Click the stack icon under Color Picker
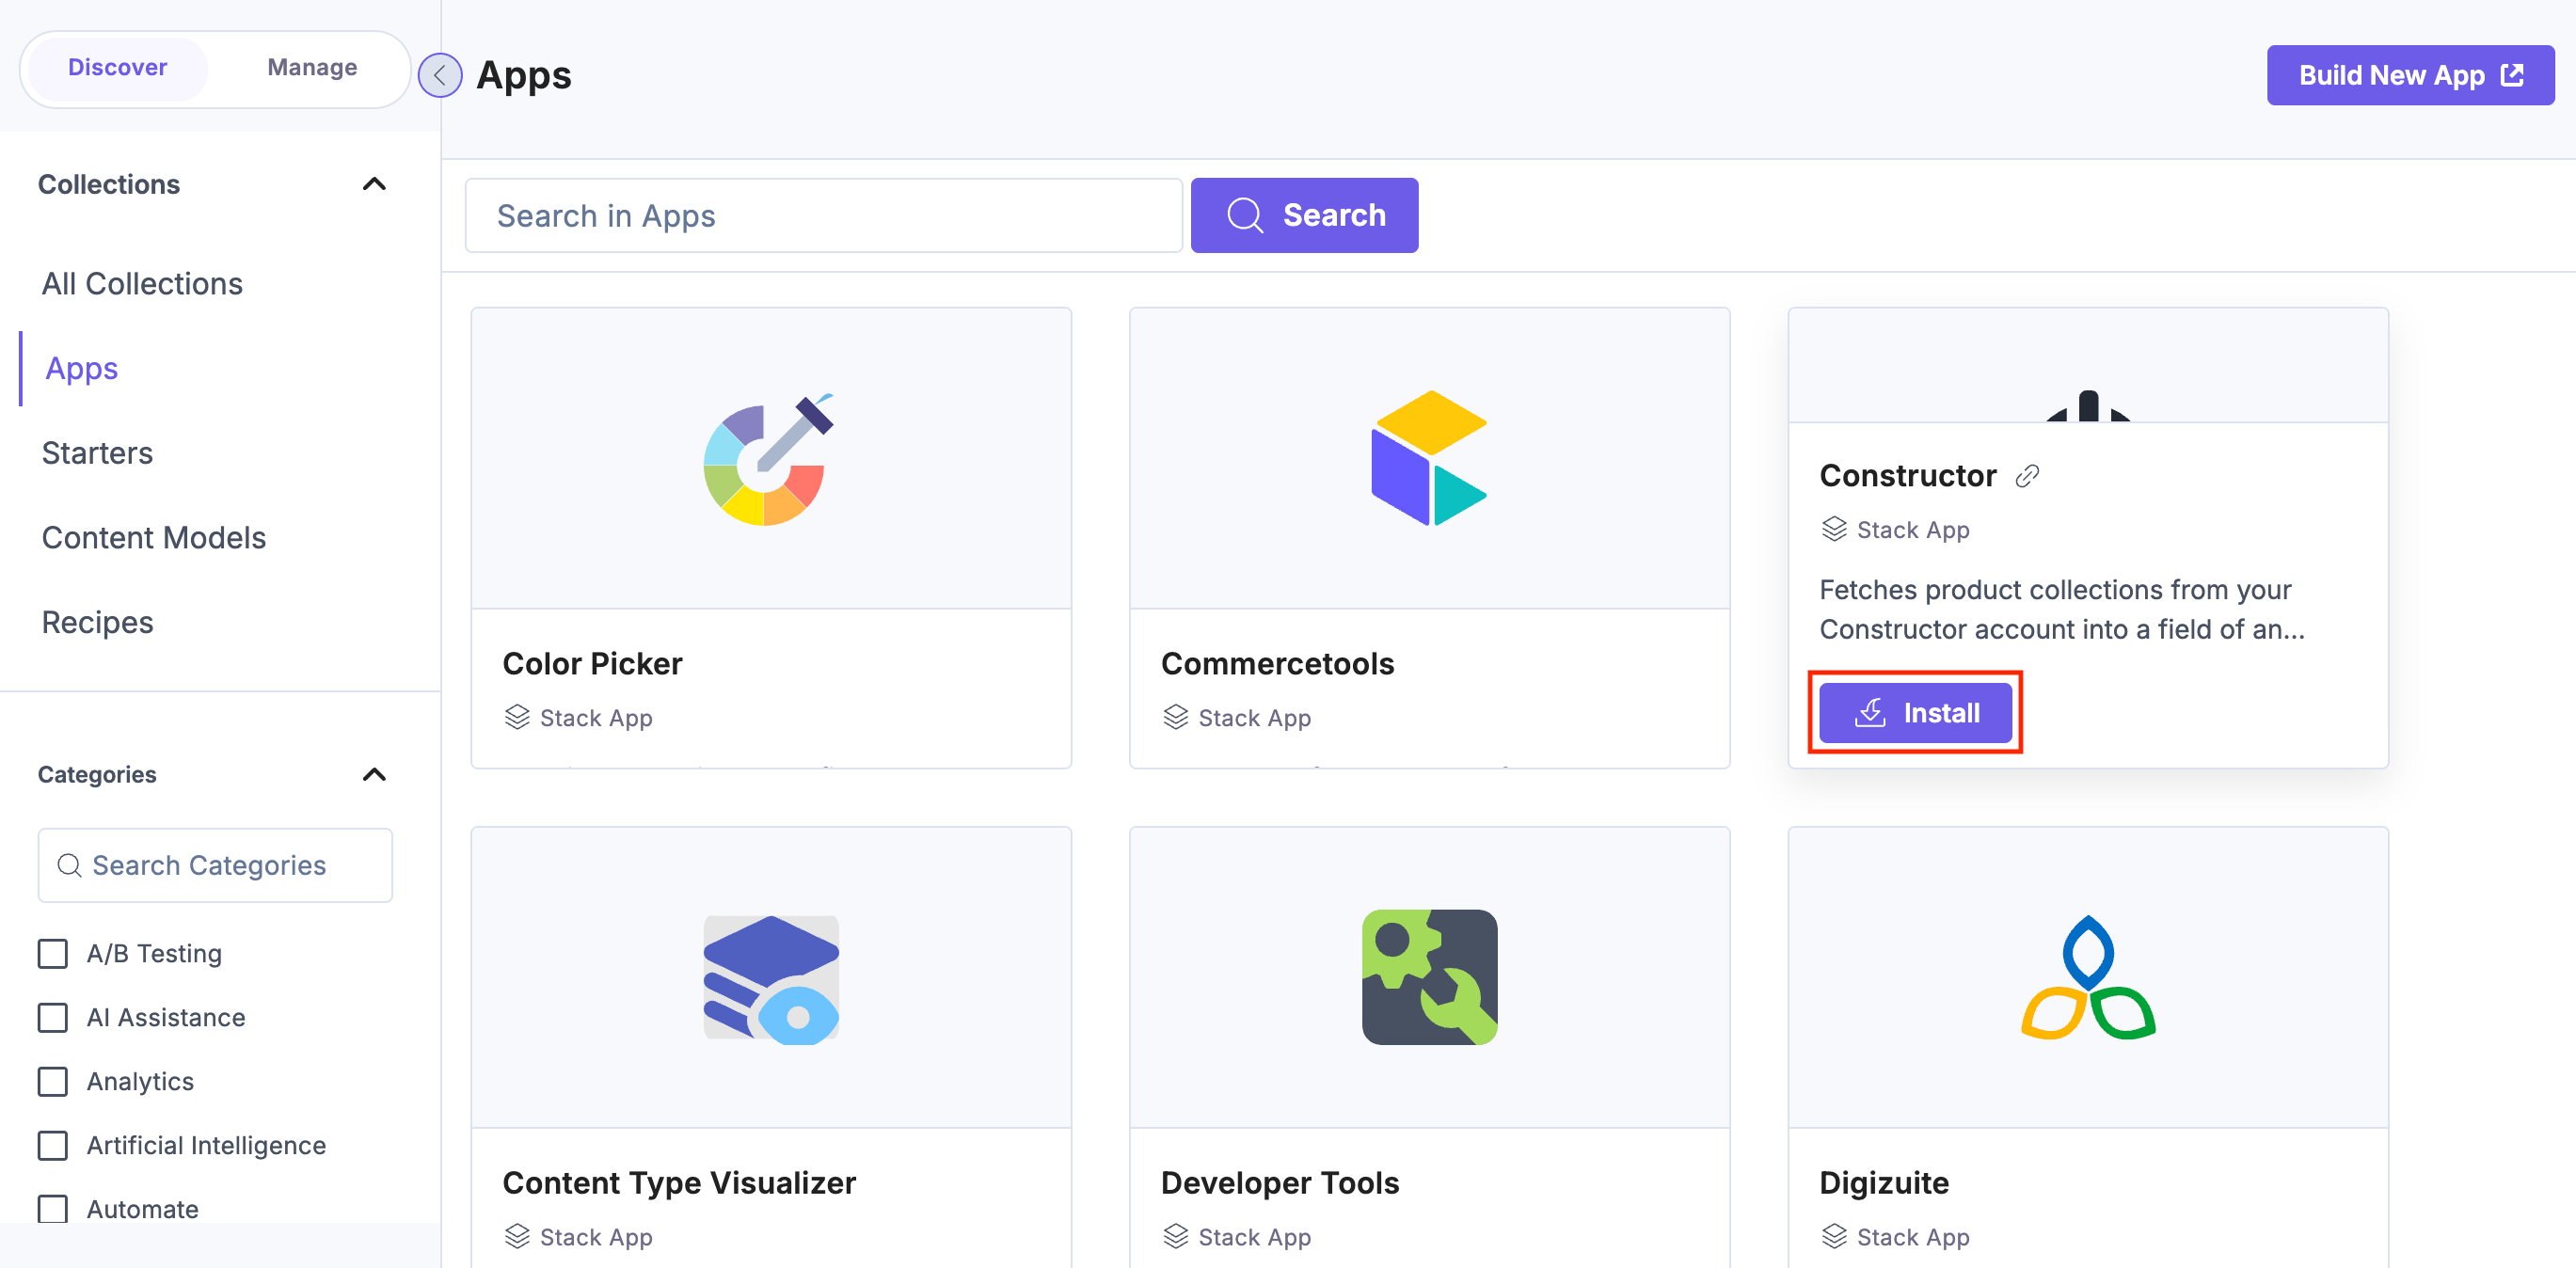This screenshot has height=1268, width=2576. 517,717
